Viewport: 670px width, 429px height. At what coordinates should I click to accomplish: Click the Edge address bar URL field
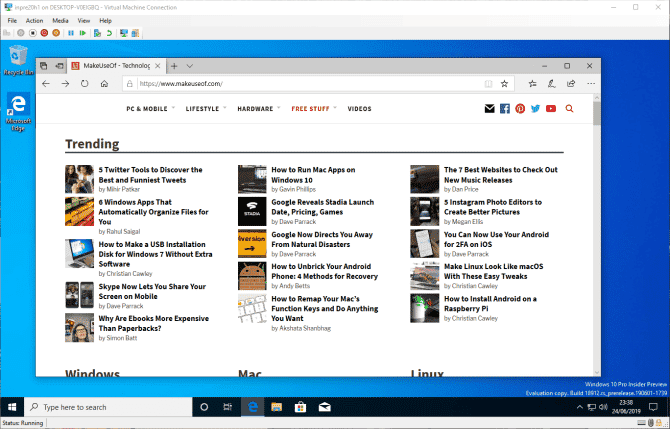(x=300, y=84)
